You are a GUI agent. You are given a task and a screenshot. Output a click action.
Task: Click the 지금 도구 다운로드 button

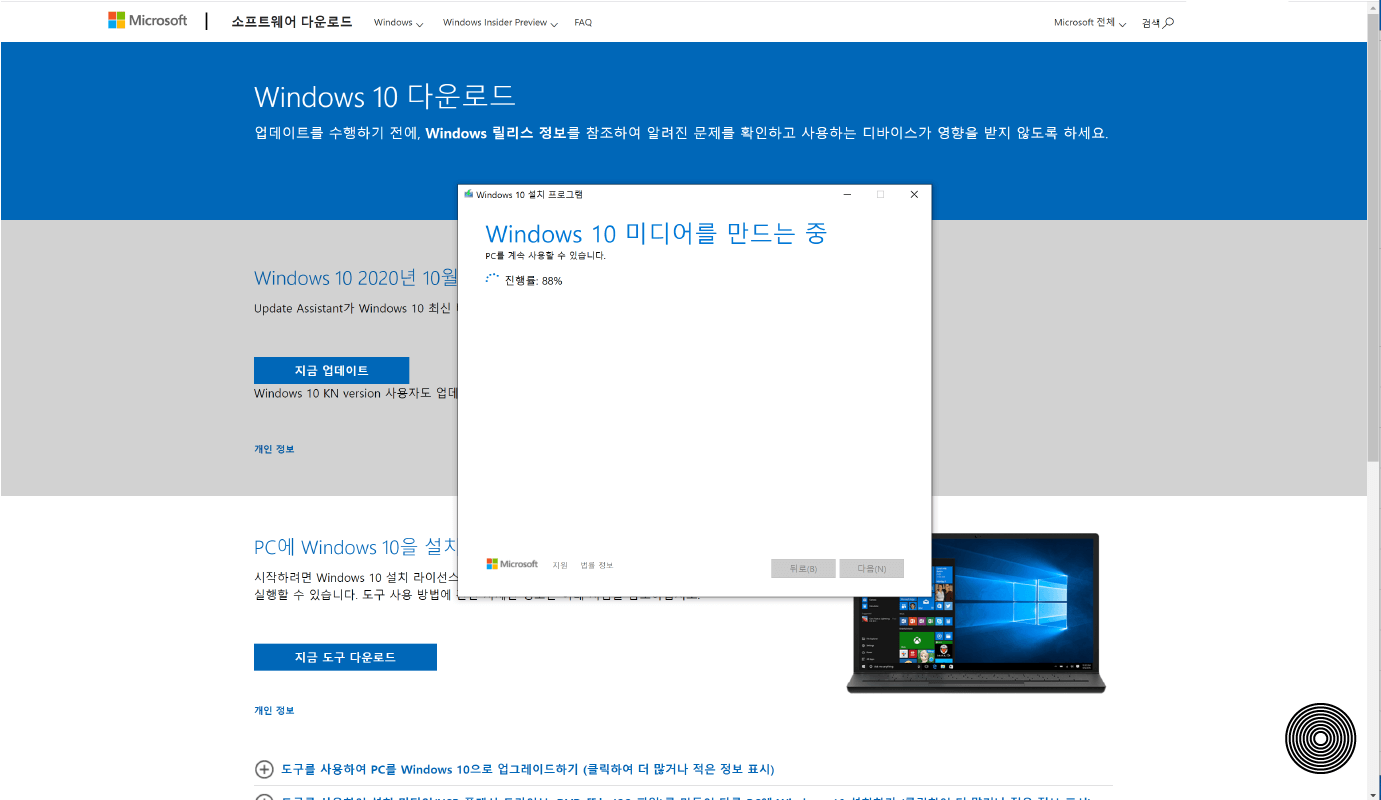345,657
